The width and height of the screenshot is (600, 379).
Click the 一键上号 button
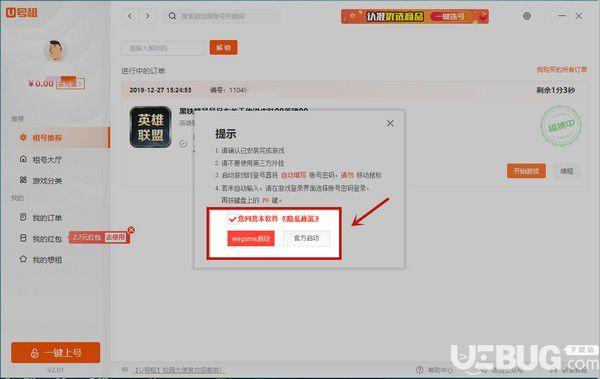[55, 353]
